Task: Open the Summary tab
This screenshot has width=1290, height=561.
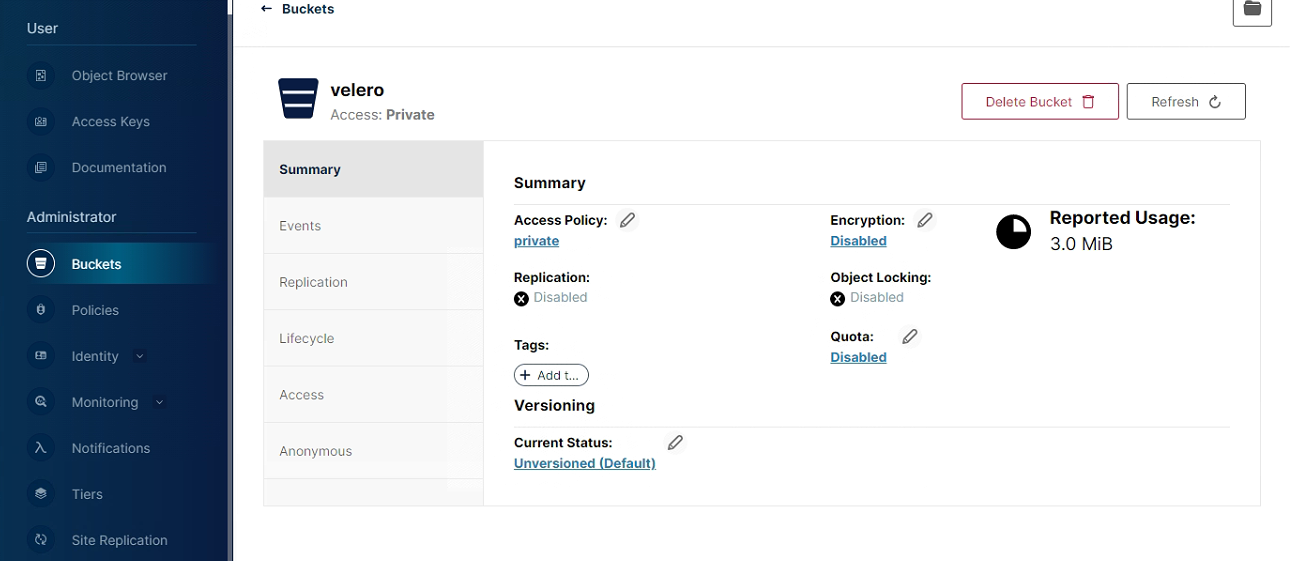Action: click(373, 169)
